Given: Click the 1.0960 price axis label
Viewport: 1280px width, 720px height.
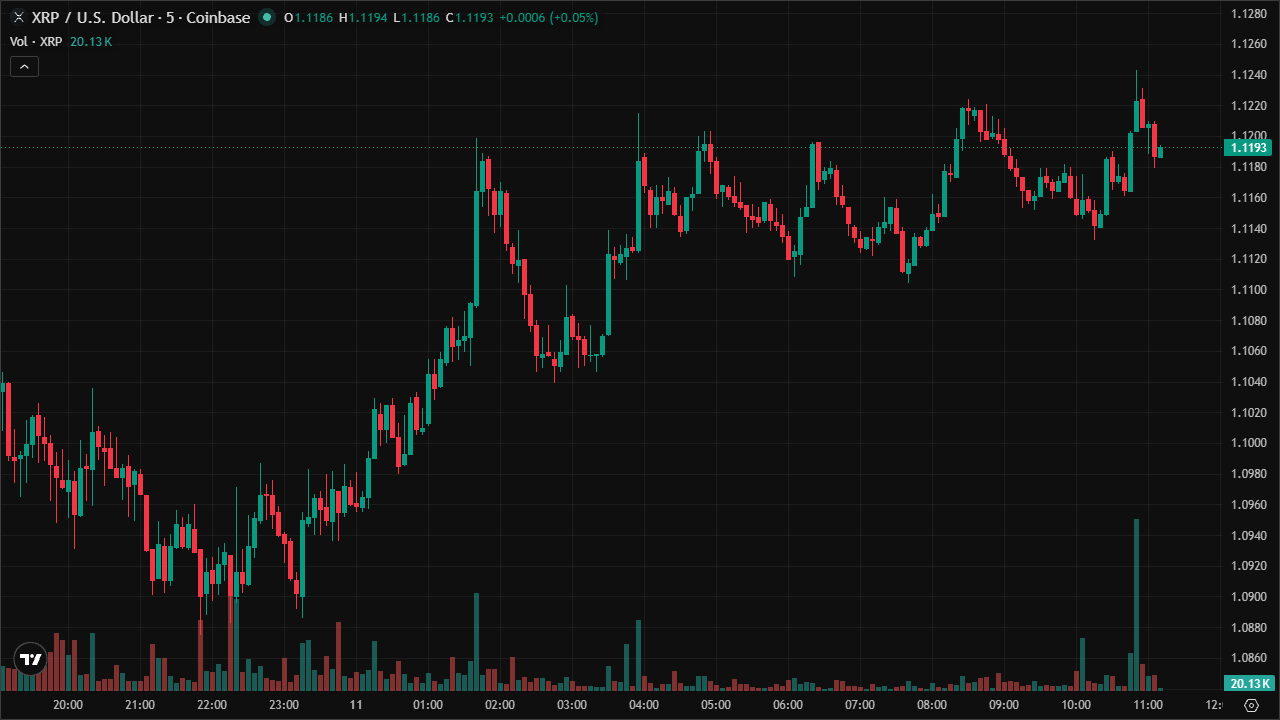Looking at the screenshot, I should 1249,505.
